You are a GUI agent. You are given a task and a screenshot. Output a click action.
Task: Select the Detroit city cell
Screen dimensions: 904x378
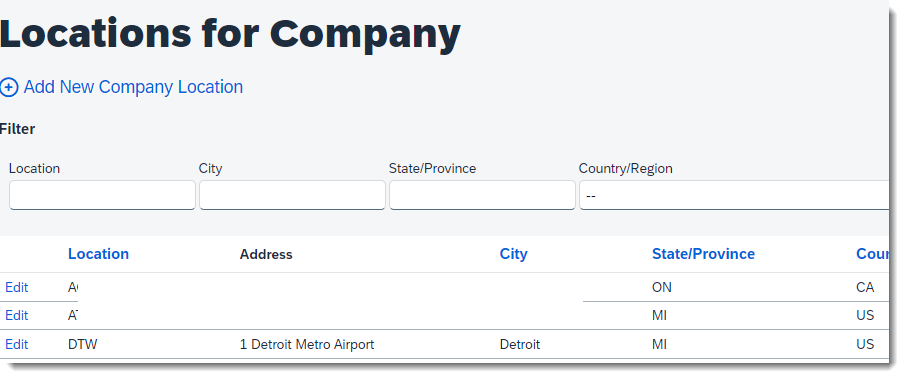519,345
